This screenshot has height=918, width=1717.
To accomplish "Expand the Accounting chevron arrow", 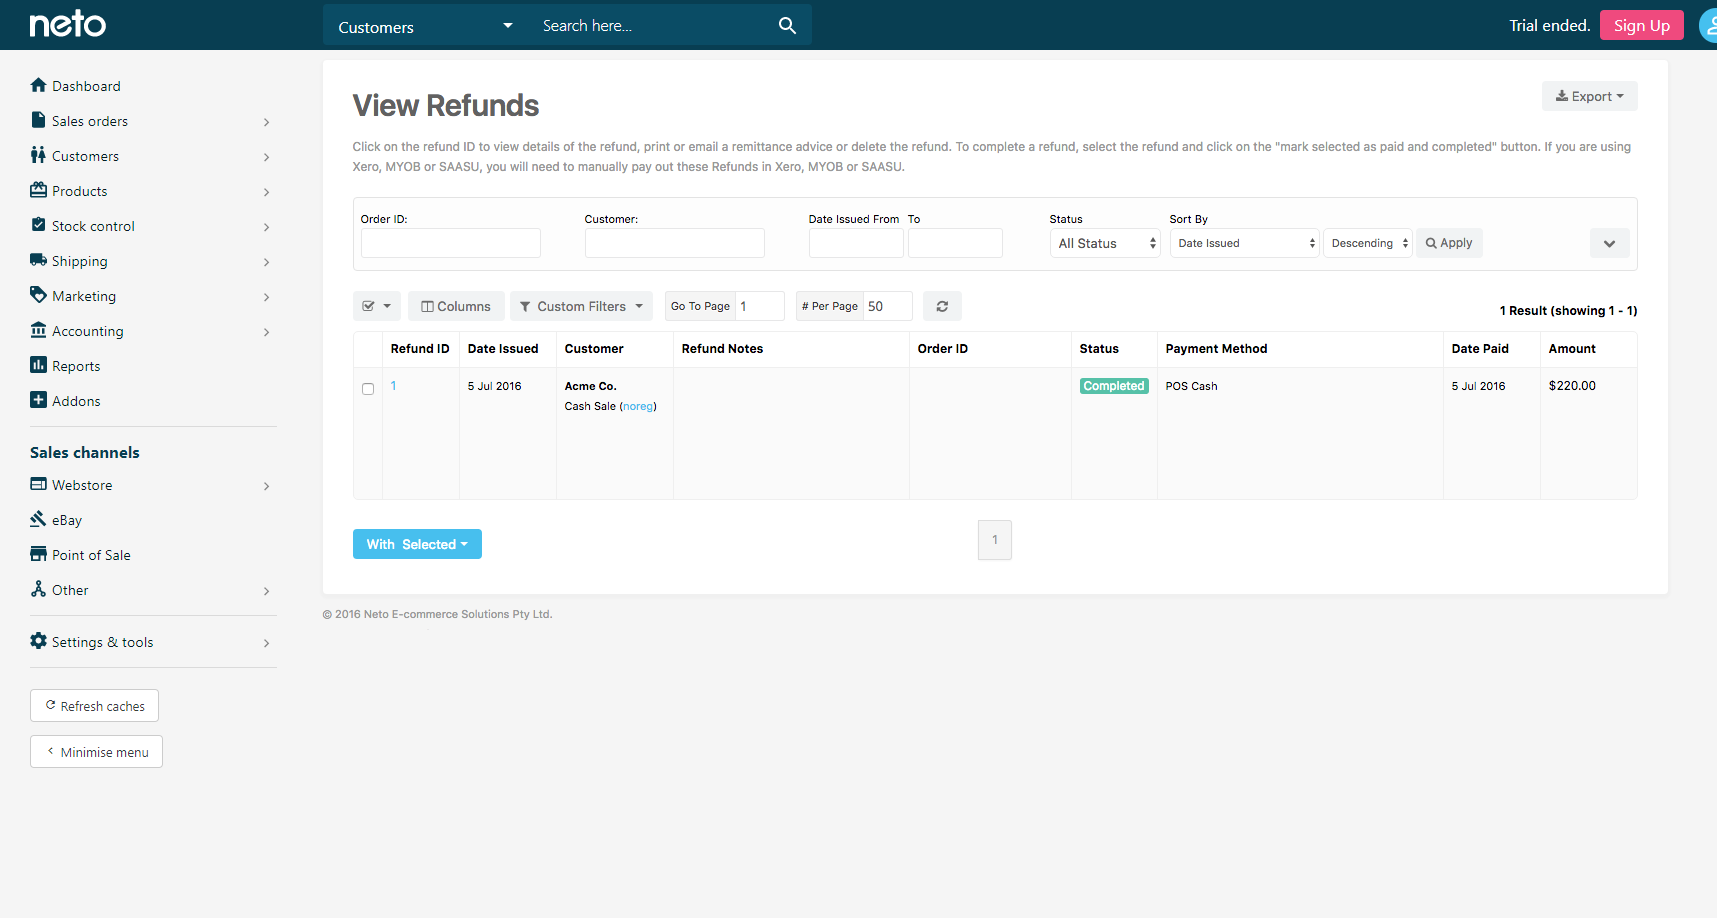I will [267, 332].
